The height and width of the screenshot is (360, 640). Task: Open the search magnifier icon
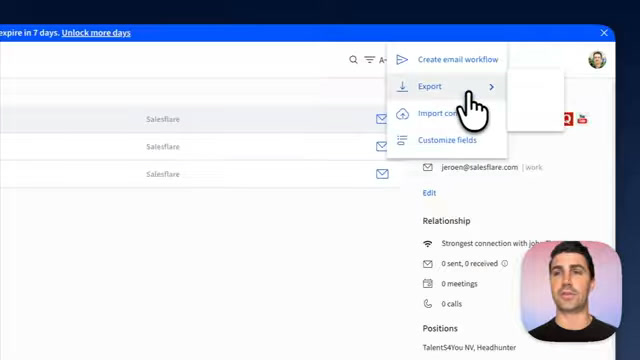coord(353,60)
